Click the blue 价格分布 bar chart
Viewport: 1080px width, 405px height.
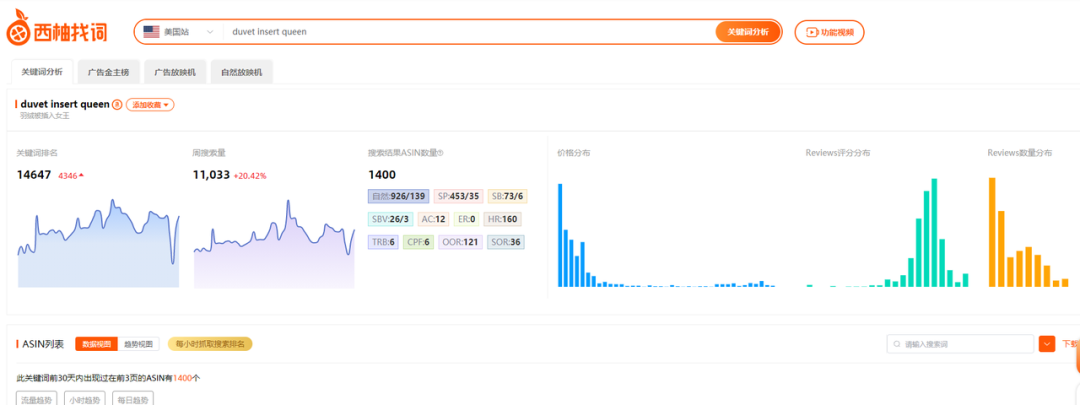tap(667, 235)
